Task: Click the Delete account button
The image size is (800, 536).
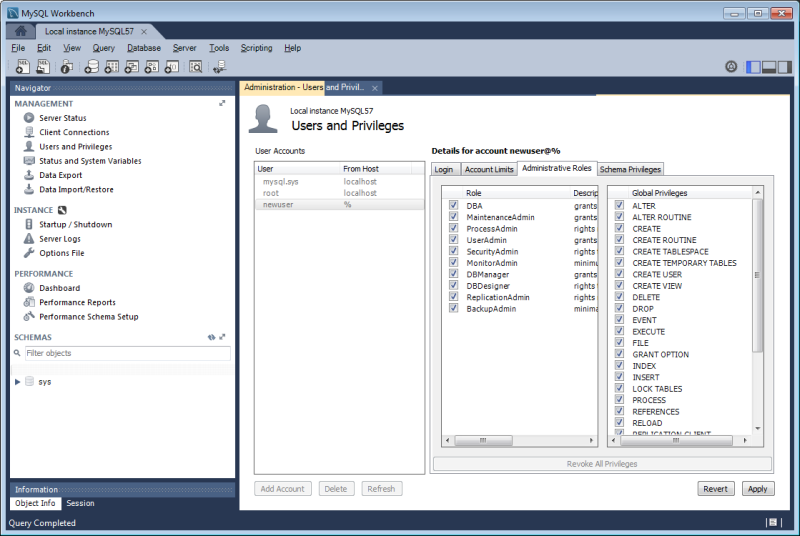Action: 335,489
